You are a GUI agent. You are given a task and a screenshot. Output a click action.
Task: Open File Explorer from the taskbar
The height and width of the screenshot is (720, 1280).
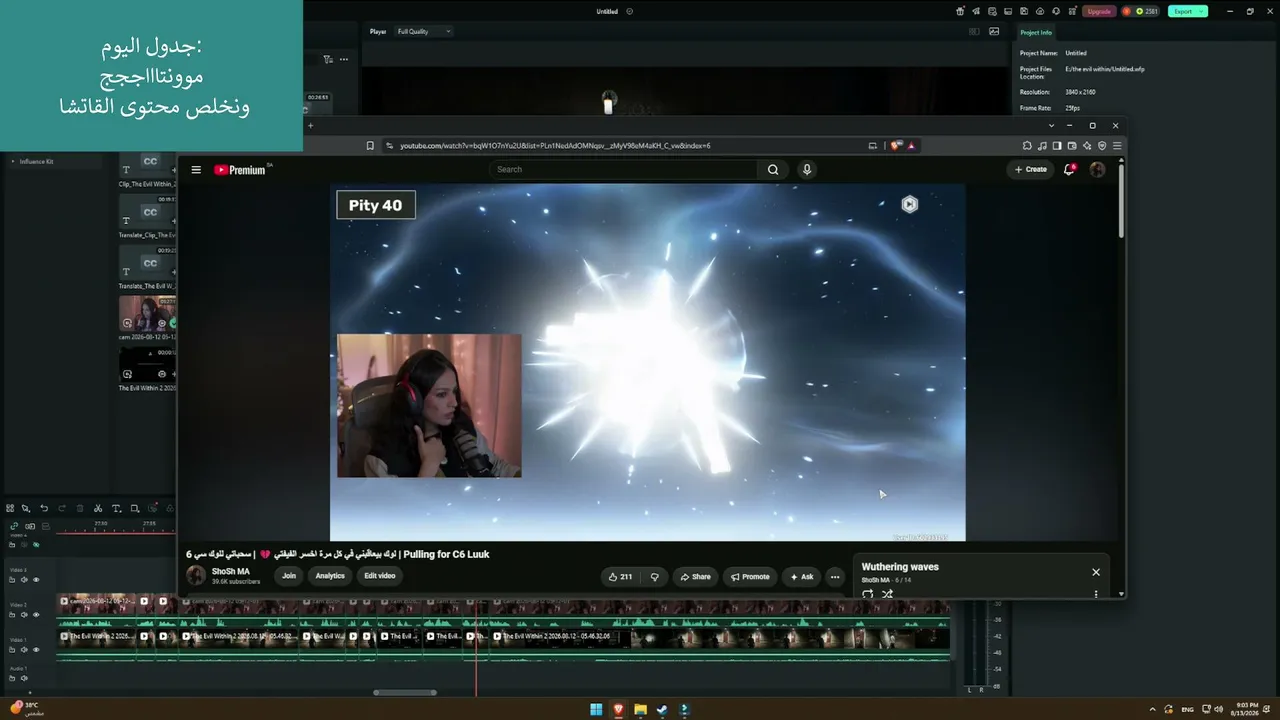pyautogui.click(x=640, y=710)
